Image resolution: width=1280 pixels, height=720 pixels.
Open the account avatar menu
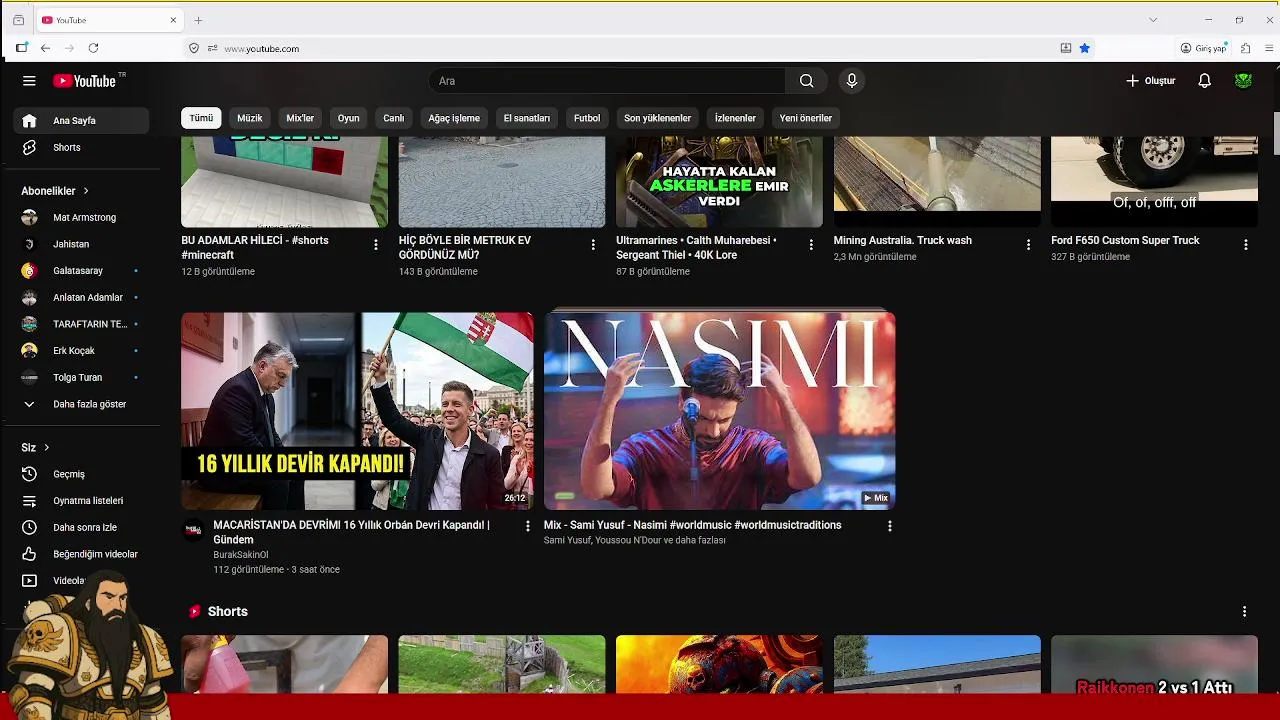click(x=1243, y=81)
